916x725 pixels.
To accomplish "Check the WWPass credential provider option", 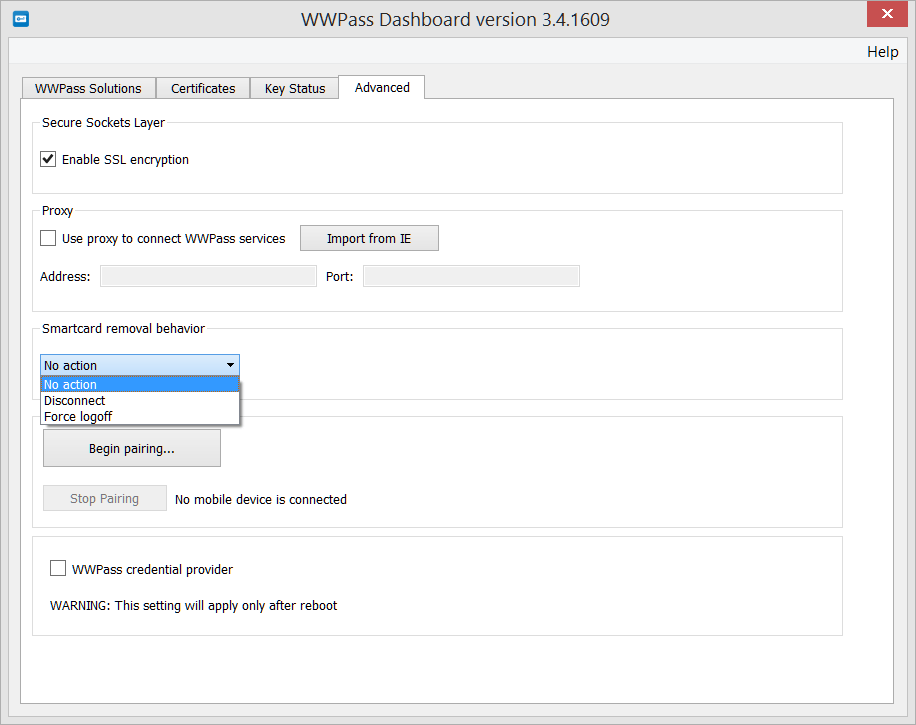I will [x=58, y=567].
